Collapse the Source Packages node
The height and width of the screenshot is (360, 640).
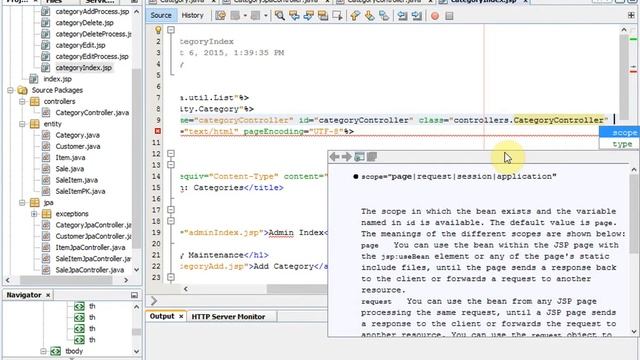pyautogui.click(x=11, y=90)
